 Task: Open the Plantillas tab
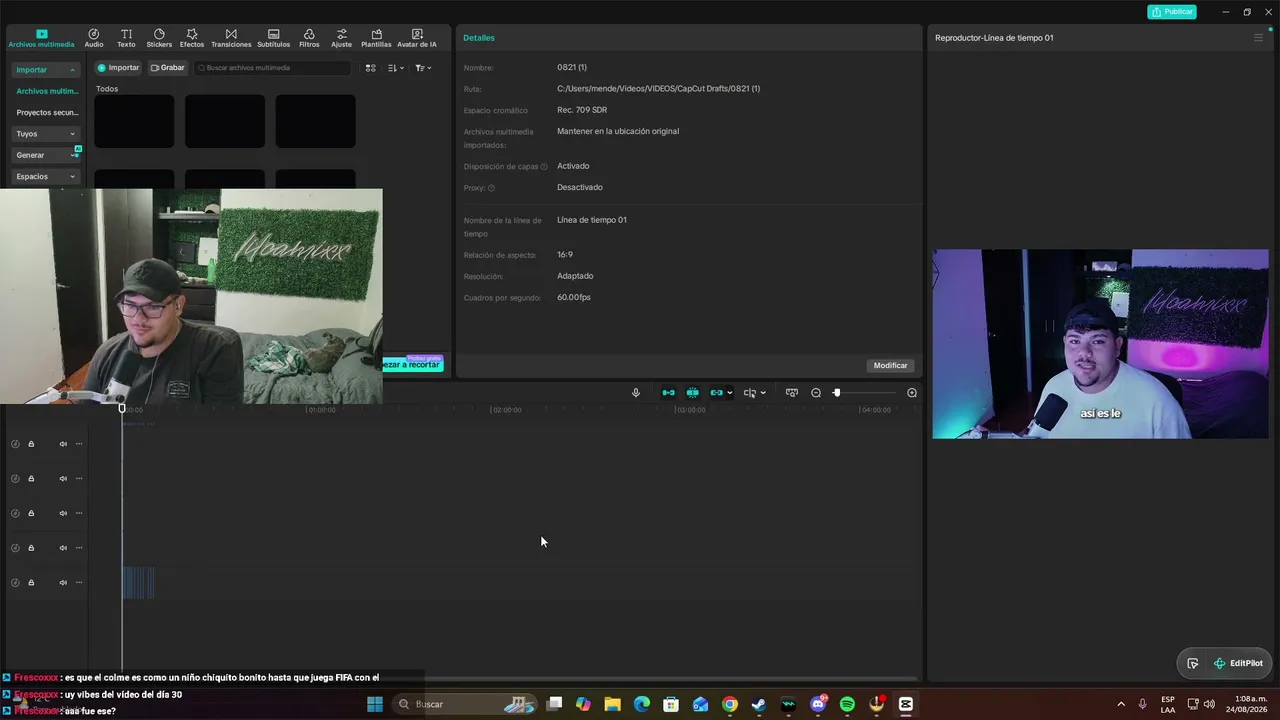376,38
